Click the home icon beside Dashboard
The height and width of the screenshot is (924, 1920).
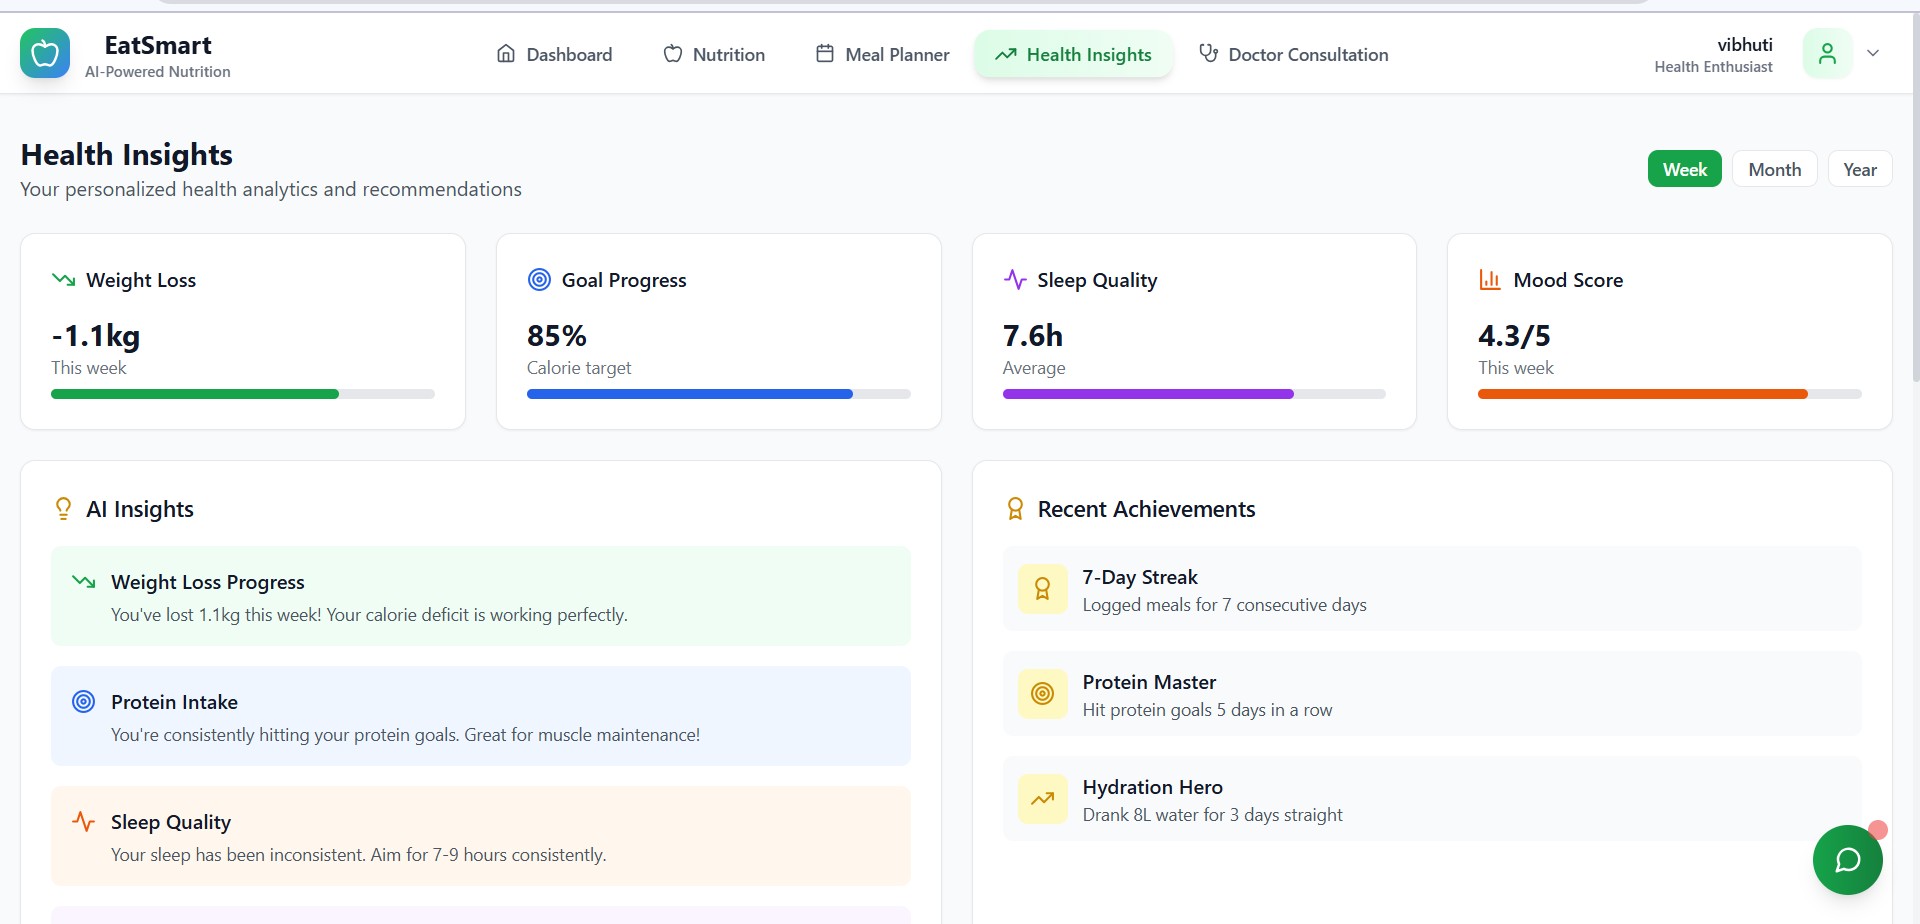[x=506, y=54]
